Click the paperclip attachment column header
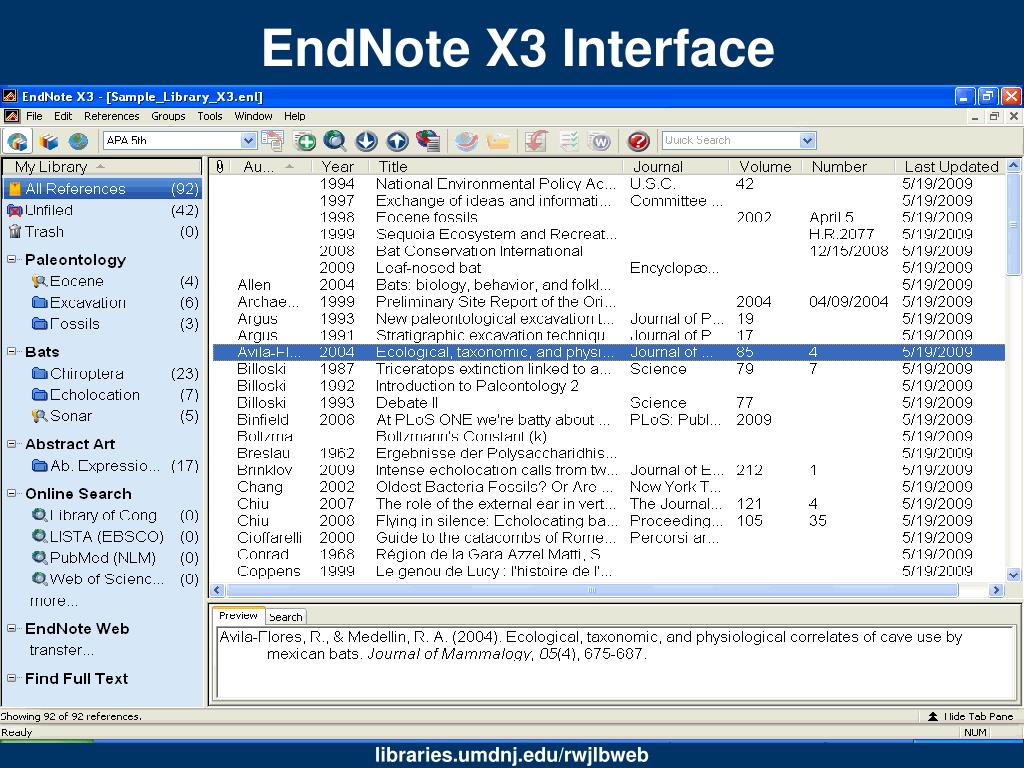This screenshot has height=768, width=1024. (x=220, y=167)
